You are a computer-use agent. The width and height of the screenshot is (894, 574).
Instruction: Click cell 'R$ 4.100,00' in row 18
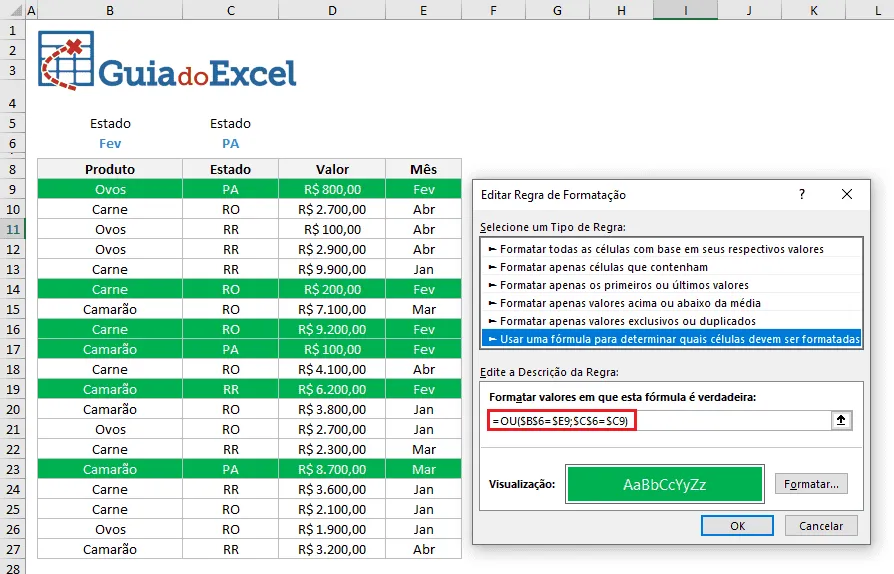click(332, 369)
